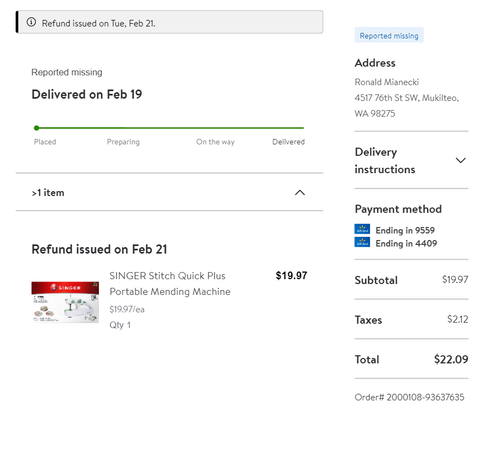The image size is (500, 473).
Task: Click the name Ronald Mianecki
Action: tap(387, 82)
